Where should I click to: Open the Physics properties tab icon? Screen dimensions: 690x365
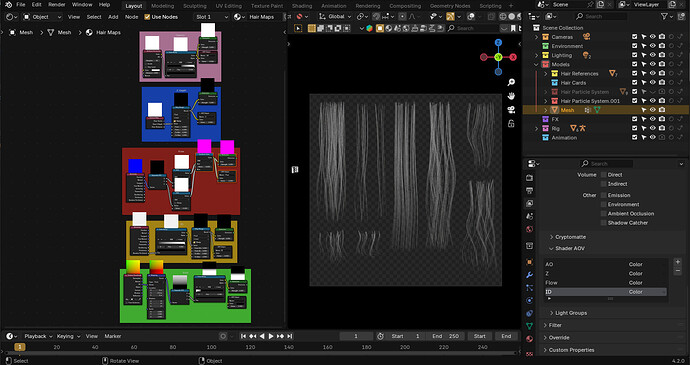pyautogui.click(x=529, y=301)
